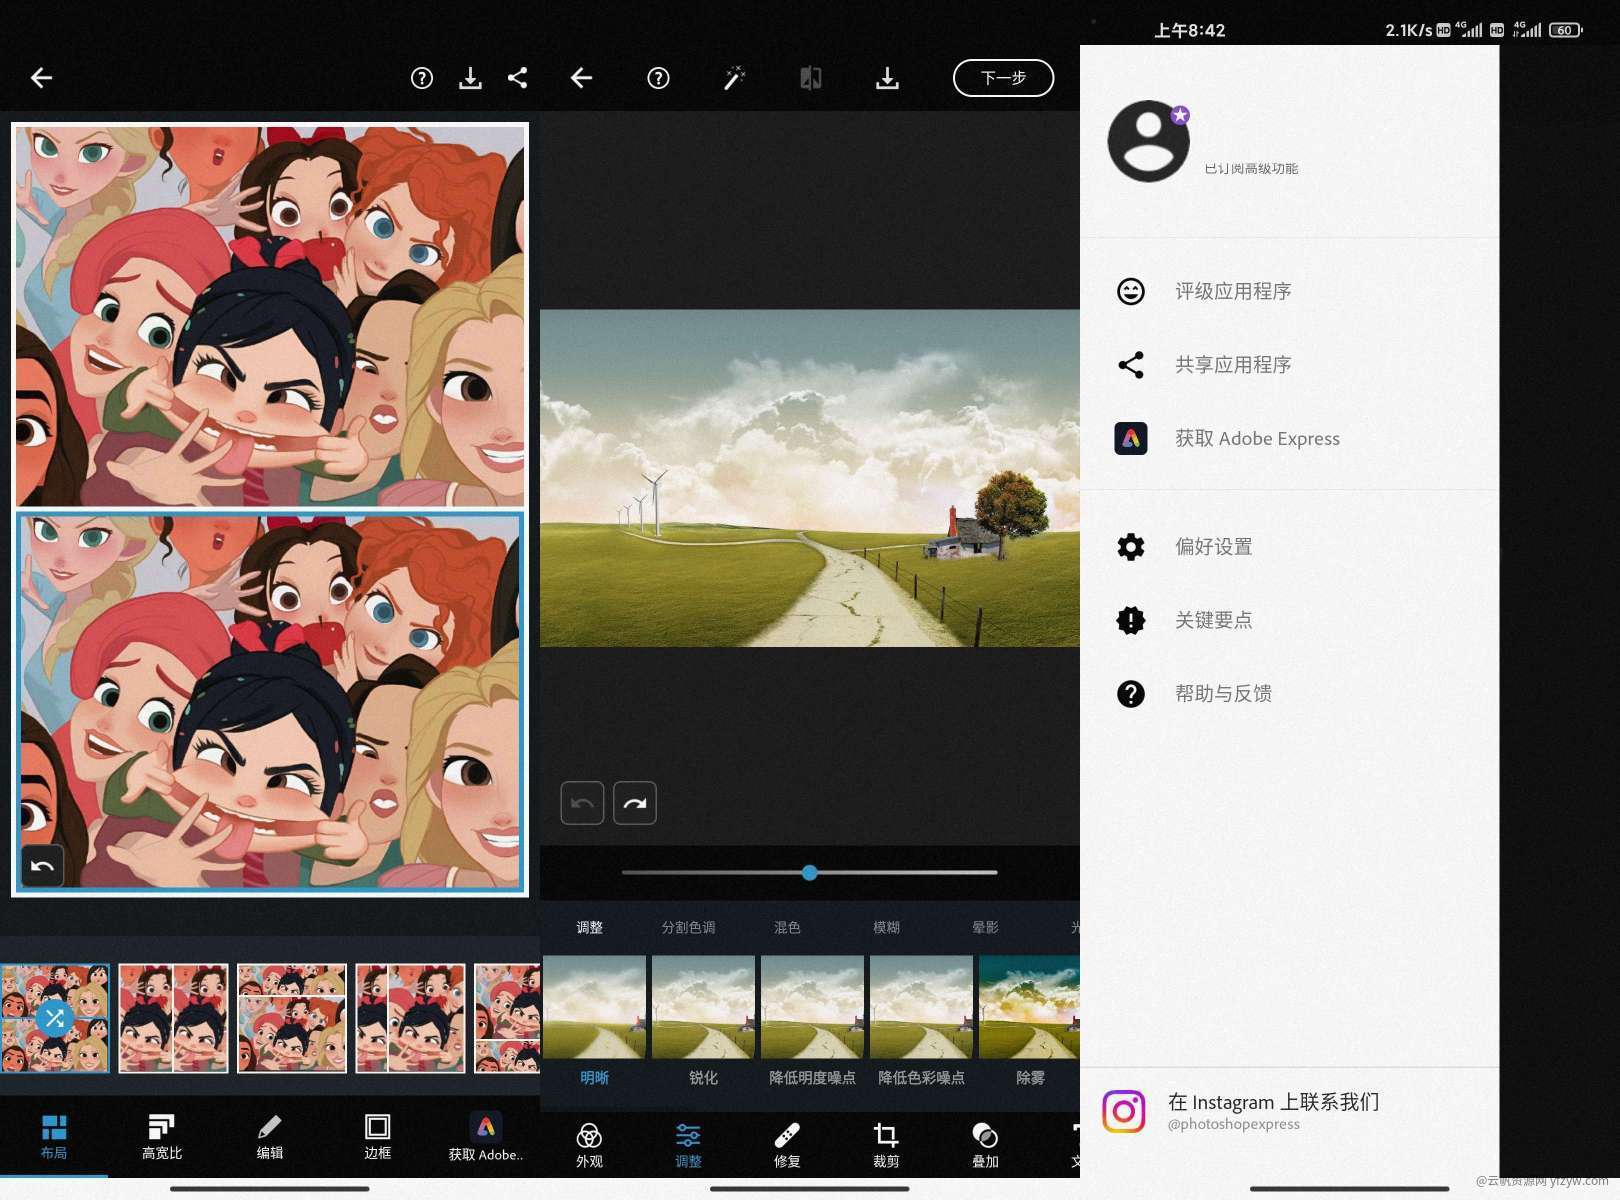1620x1200 pixels.
Task: Choose the third collage layout thumbnail
Action: pyautogui.click(x=292, y=1018)
